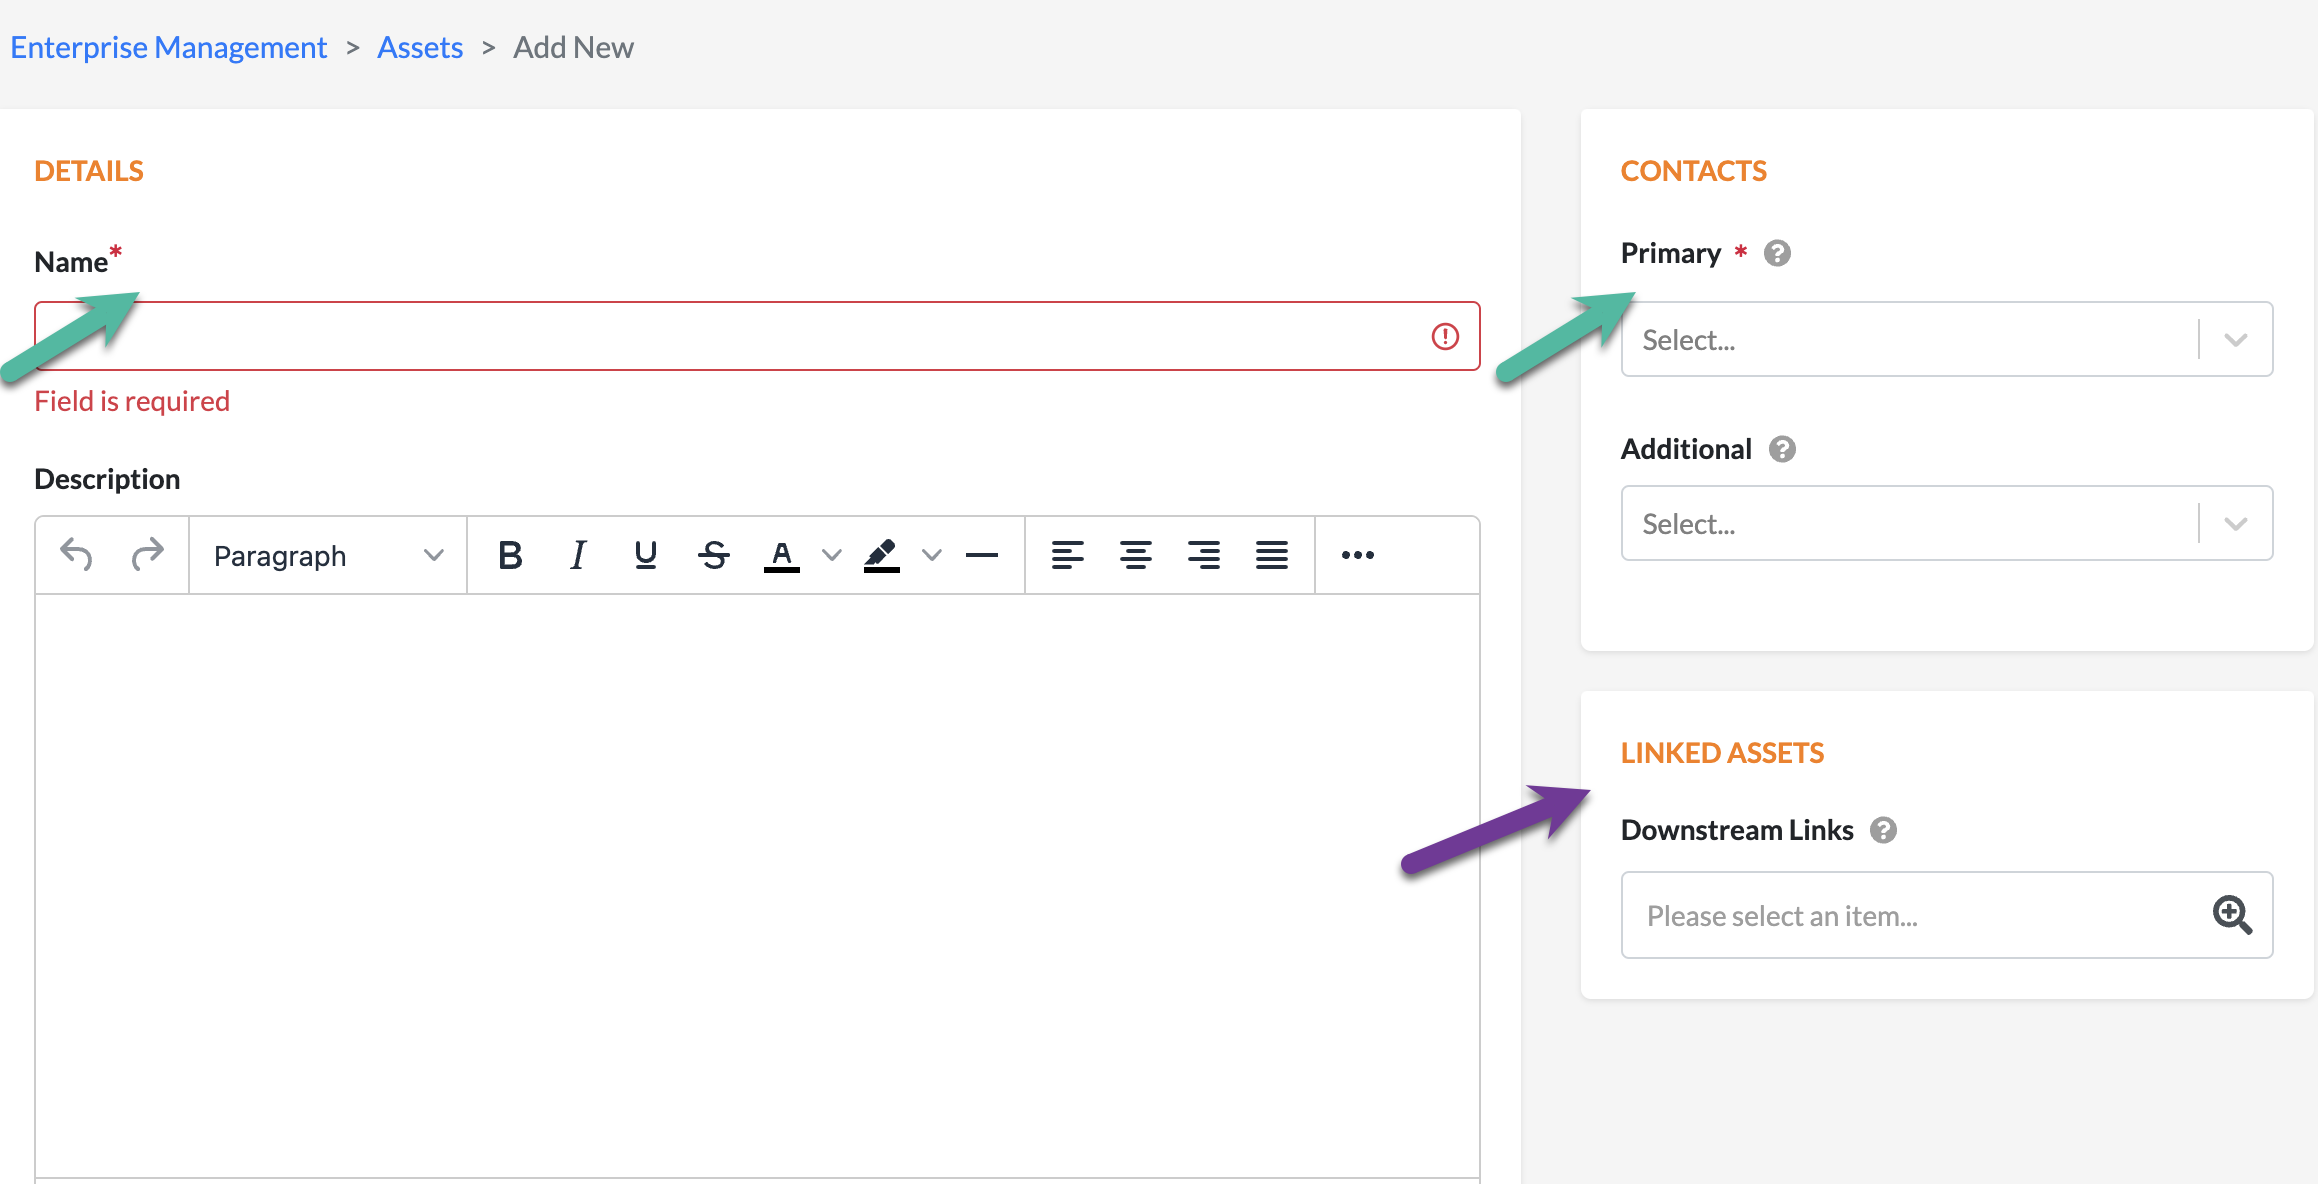
Task: Justify the text
Action: pos(1271,554)
